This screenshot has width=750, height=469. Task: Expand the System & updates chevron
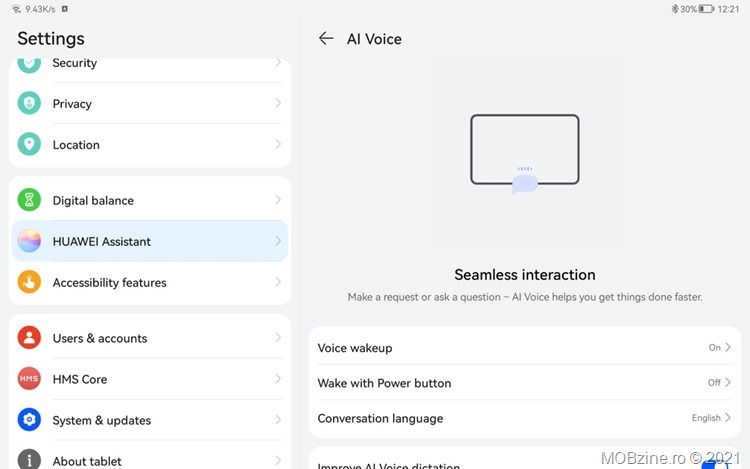click(278, 420)
